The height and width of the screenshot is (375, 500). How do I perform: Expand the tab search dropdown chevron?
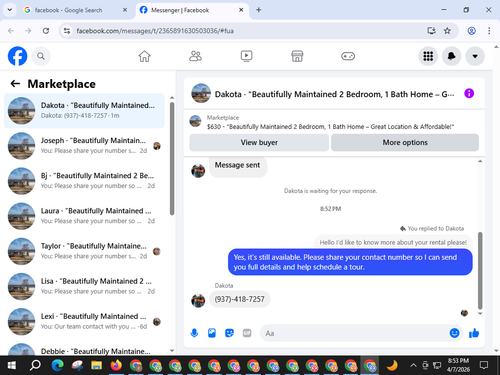pos(10,10)
